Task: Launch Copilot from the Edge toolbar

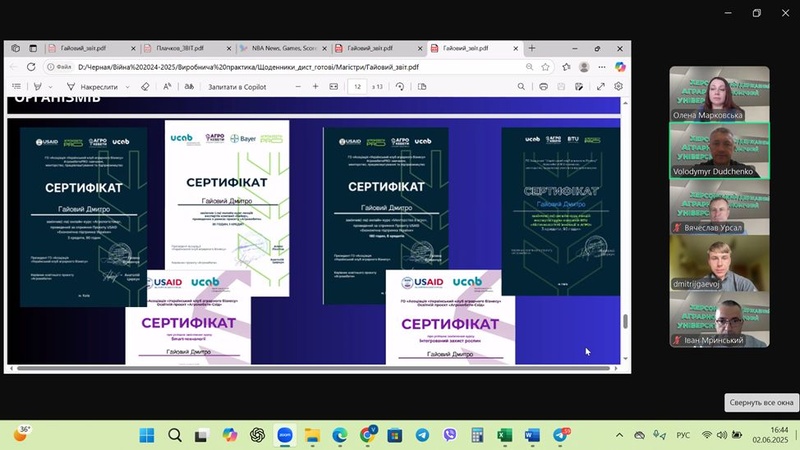Action: click(x=620, y=67)
